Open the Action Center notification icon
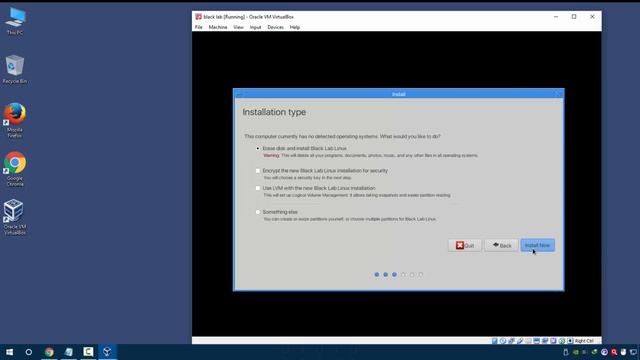 (633, 352)
